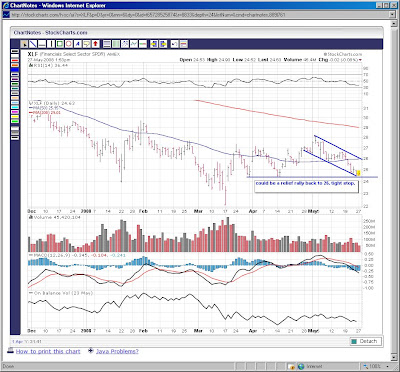This screenshot has width=400, height=372.
Task: Select the green vertical time-zone bars tool
Action: point(116,44)
